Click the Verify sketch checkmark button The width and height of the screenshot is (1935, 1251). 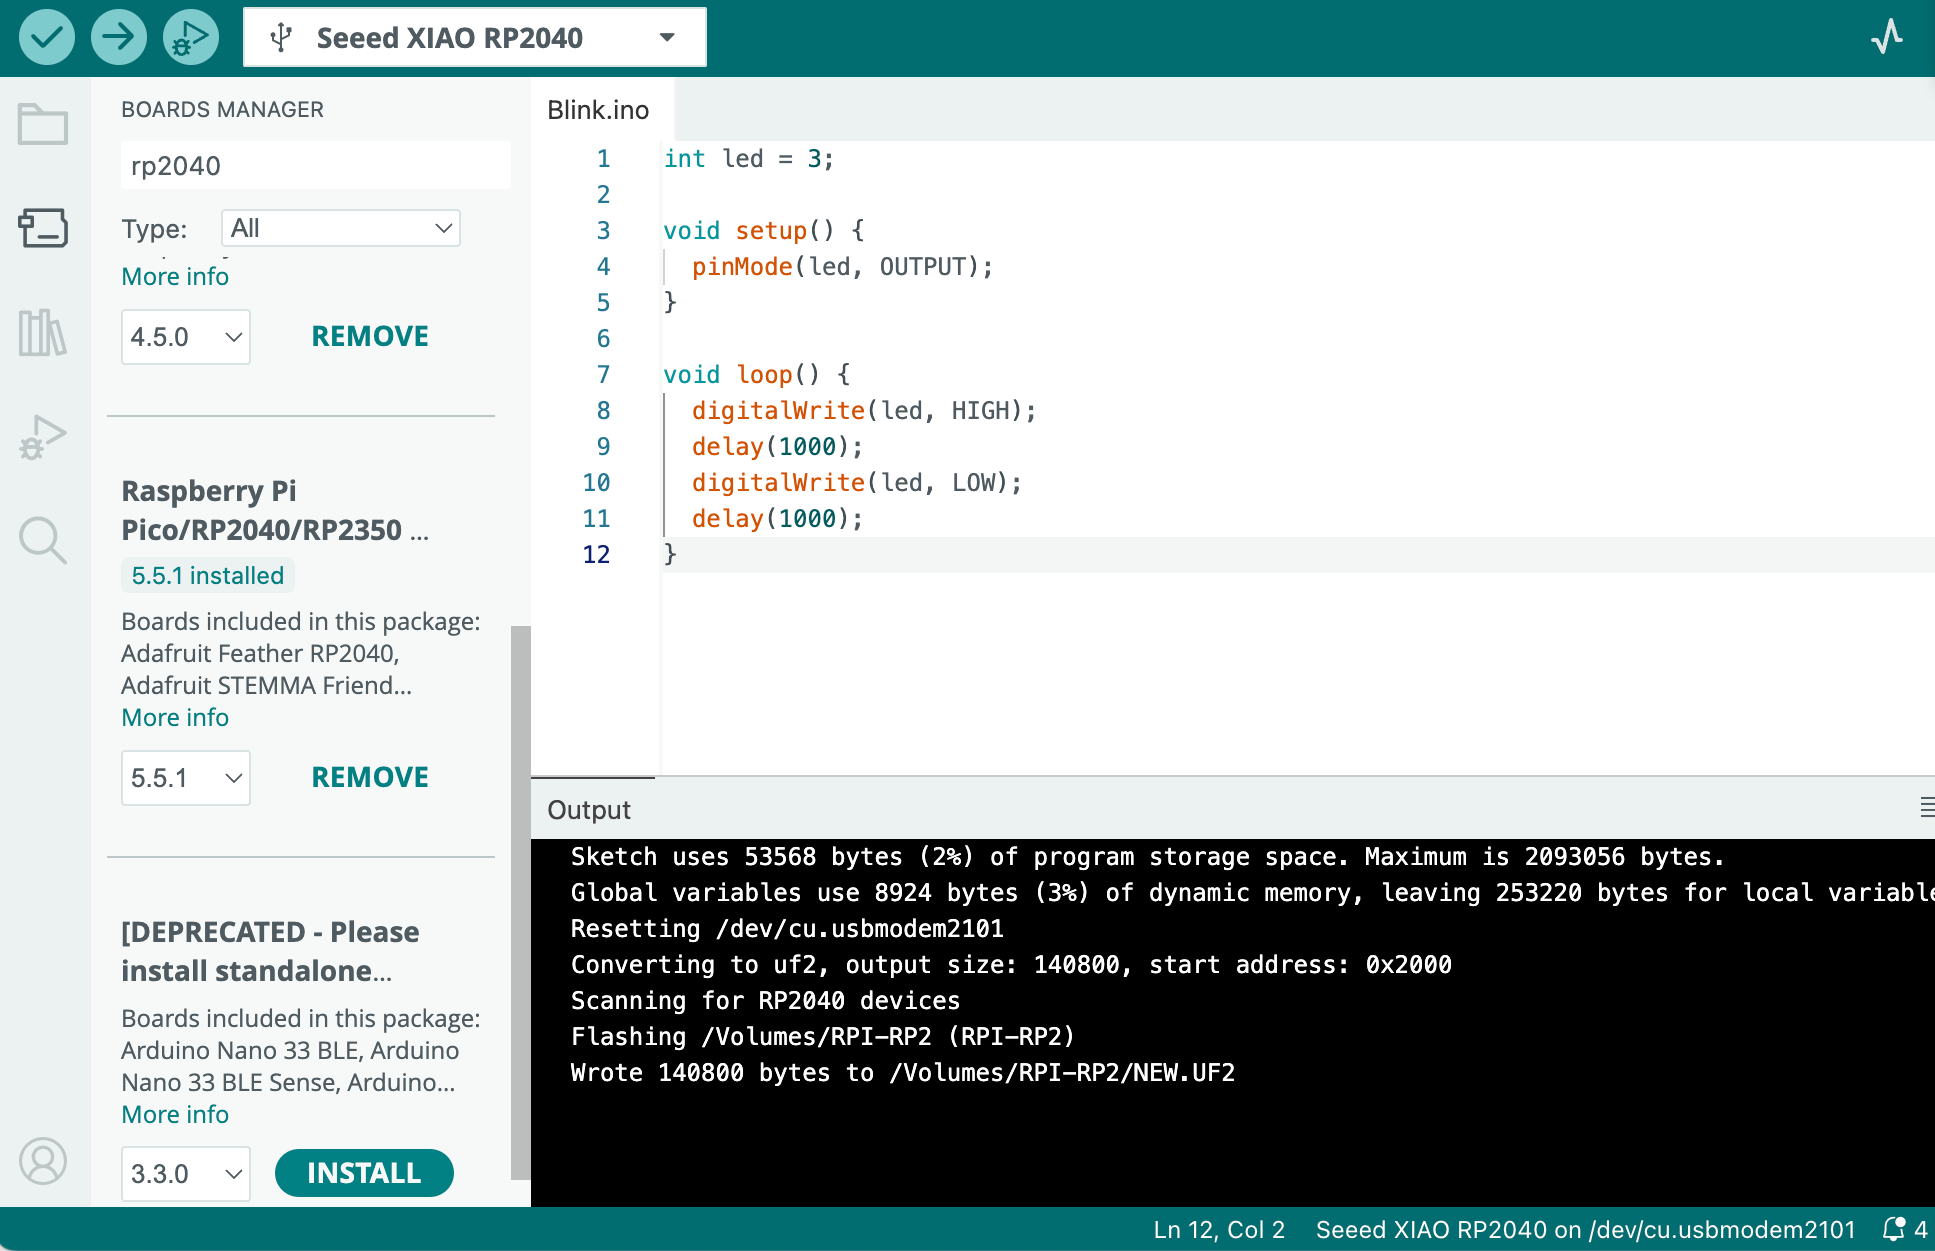click(47, 37)
